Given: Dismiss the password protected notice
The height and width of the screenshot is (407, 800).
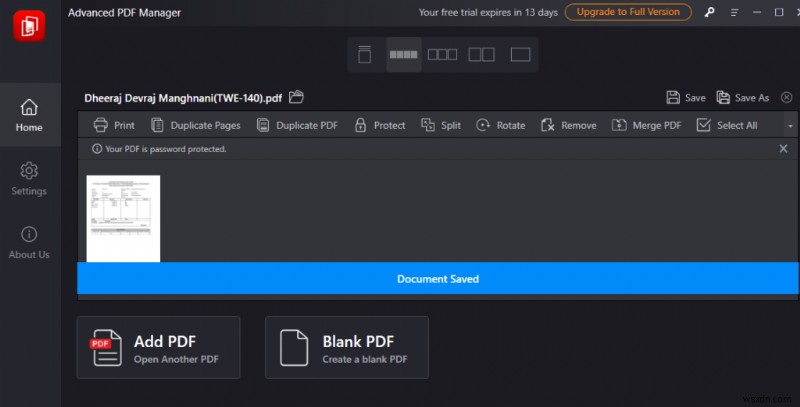Looking at the screenshot, I should pos(783,148).
